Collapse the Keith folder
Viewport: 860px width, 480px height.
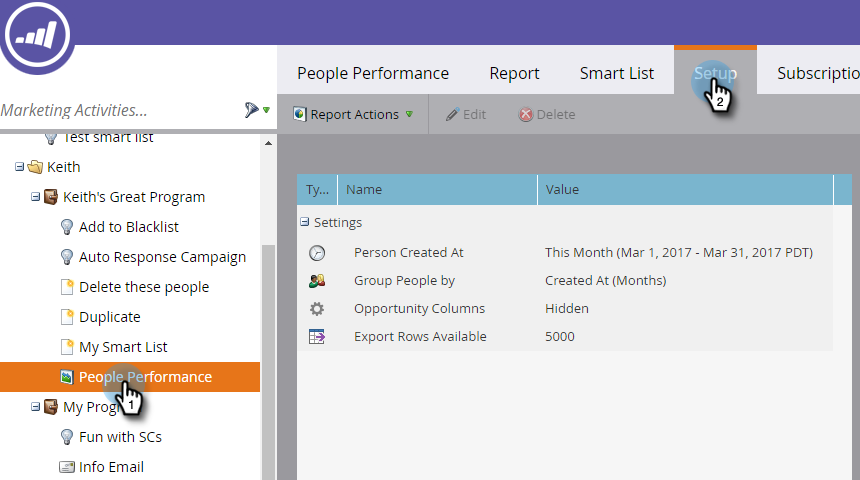pos(20,167)
